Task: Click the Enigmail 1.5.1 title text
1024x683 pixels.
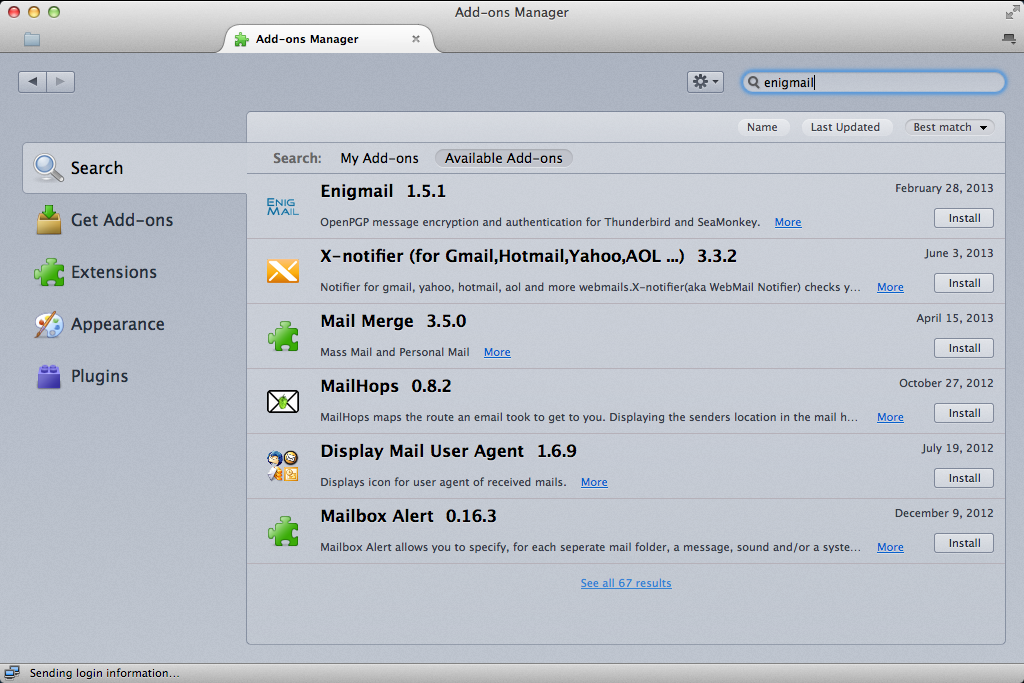Action: click(x=383, y=191)
